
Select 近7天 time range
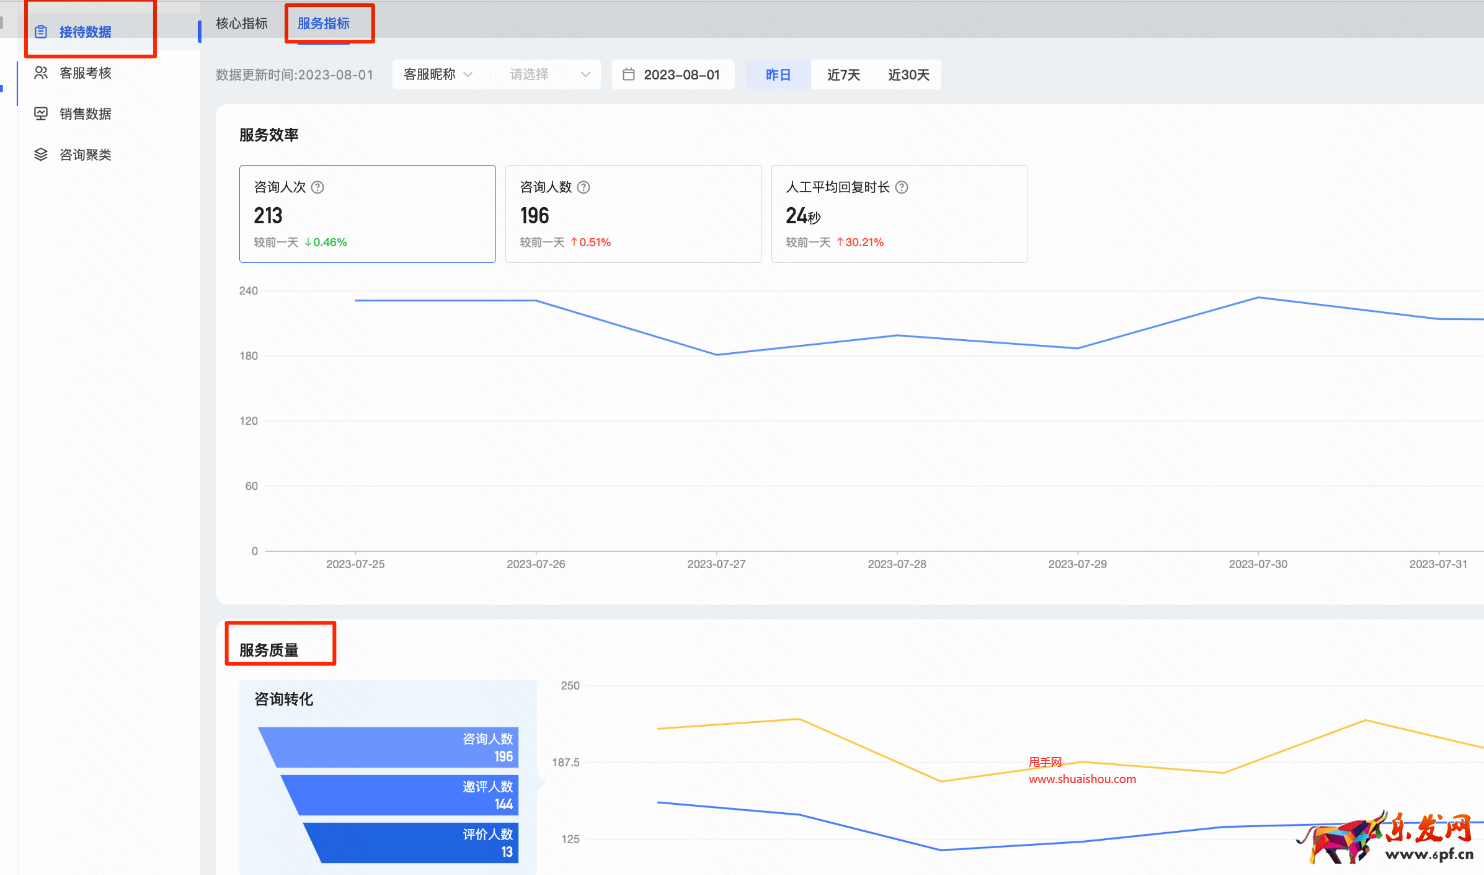pyautogui.click(x=844, y=75)
